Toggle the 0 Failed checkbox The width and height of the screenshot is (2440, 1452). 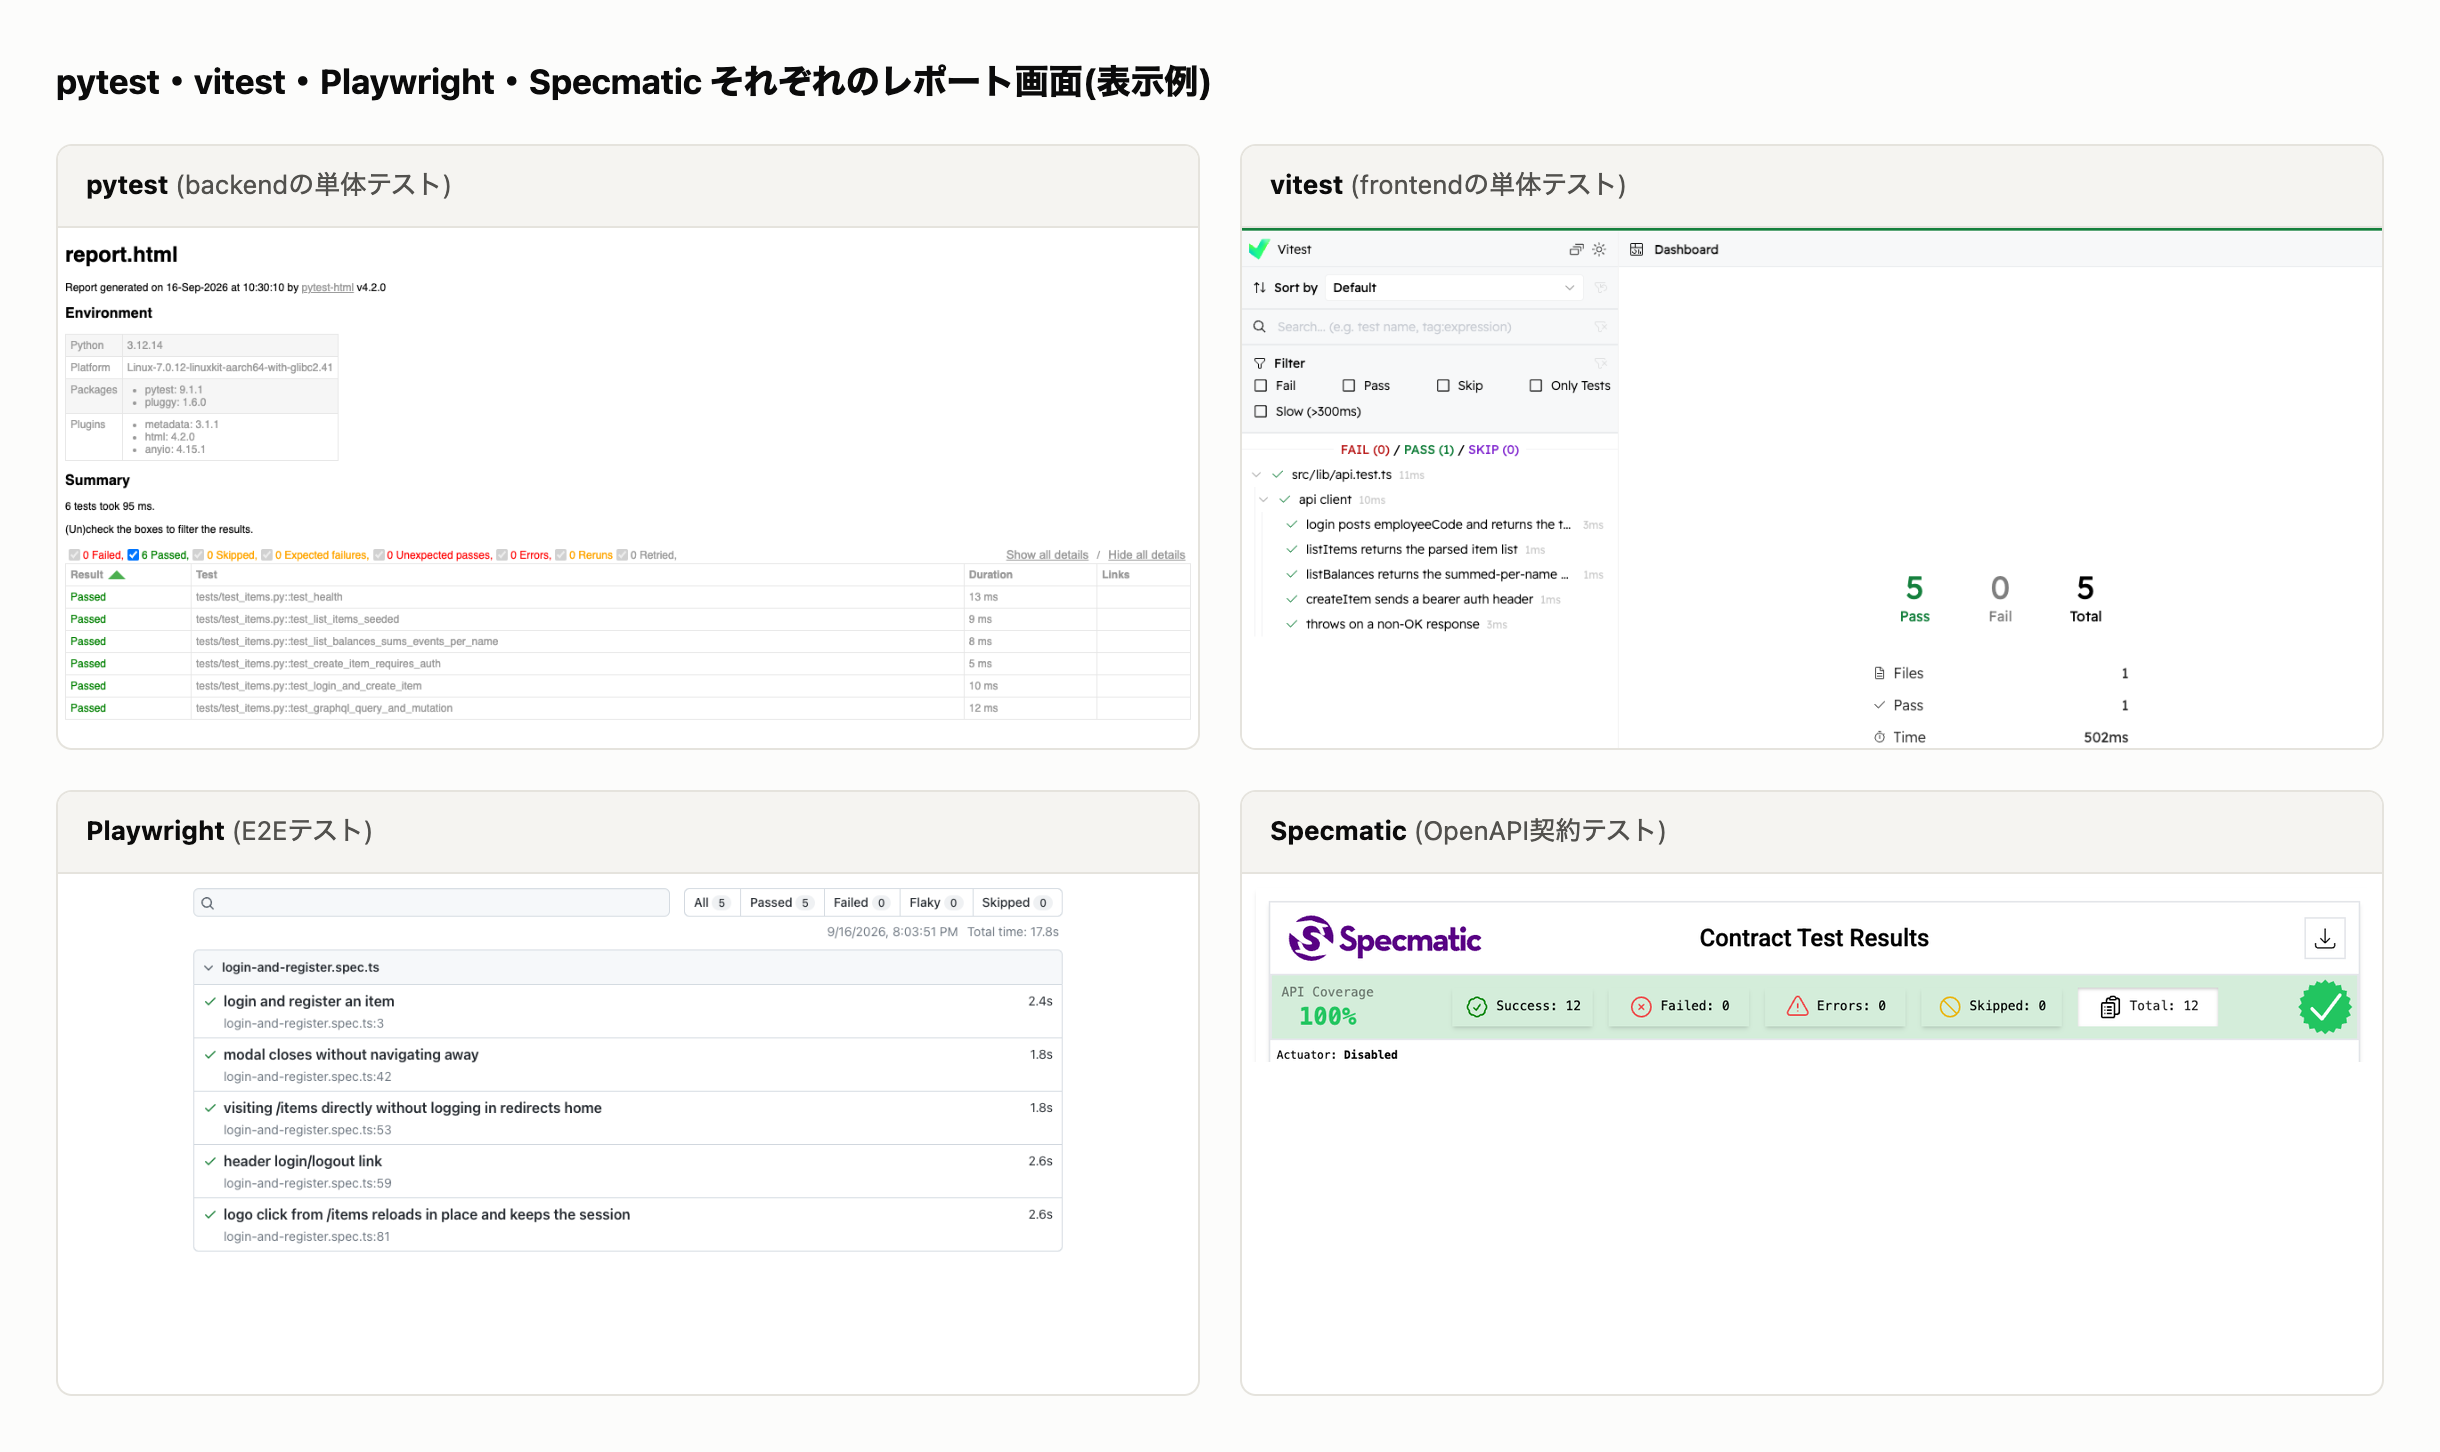(74, 555)
